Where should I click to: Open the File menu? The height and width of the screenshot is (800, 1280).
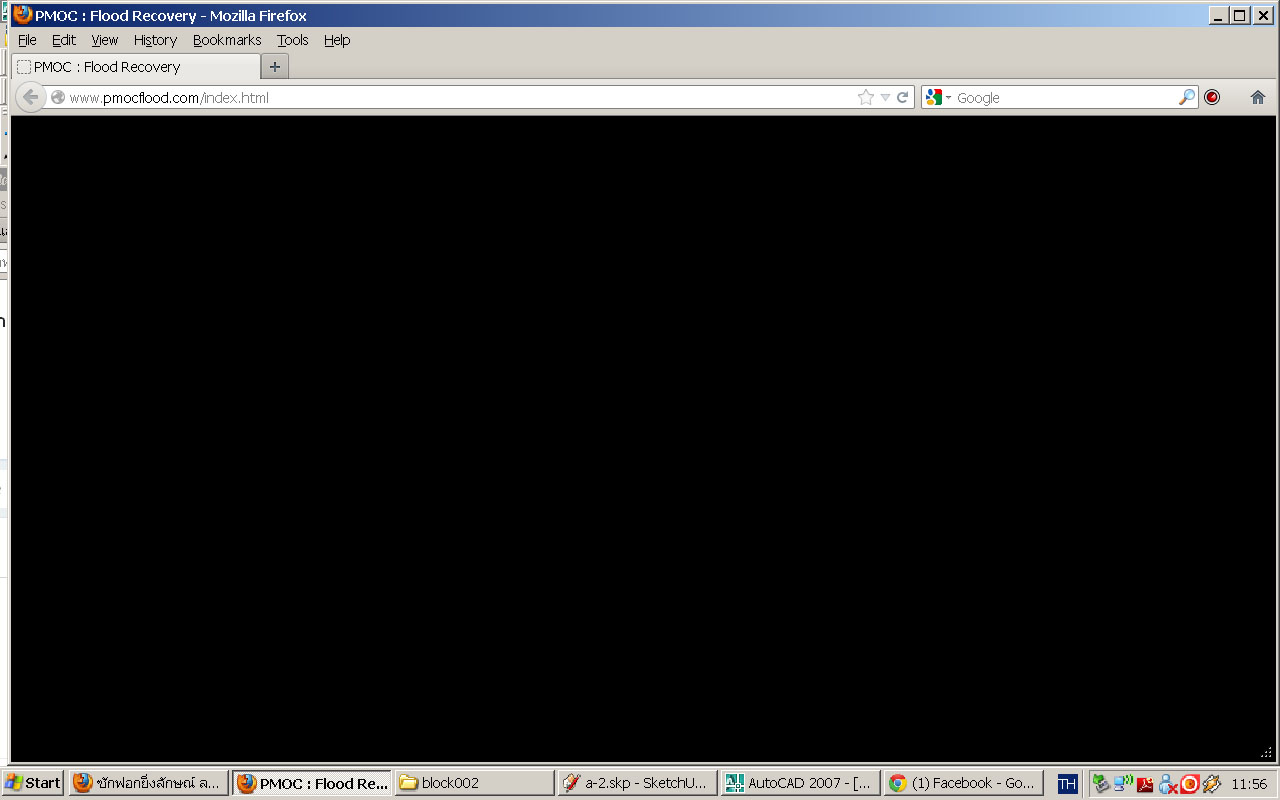coord(27,40)
